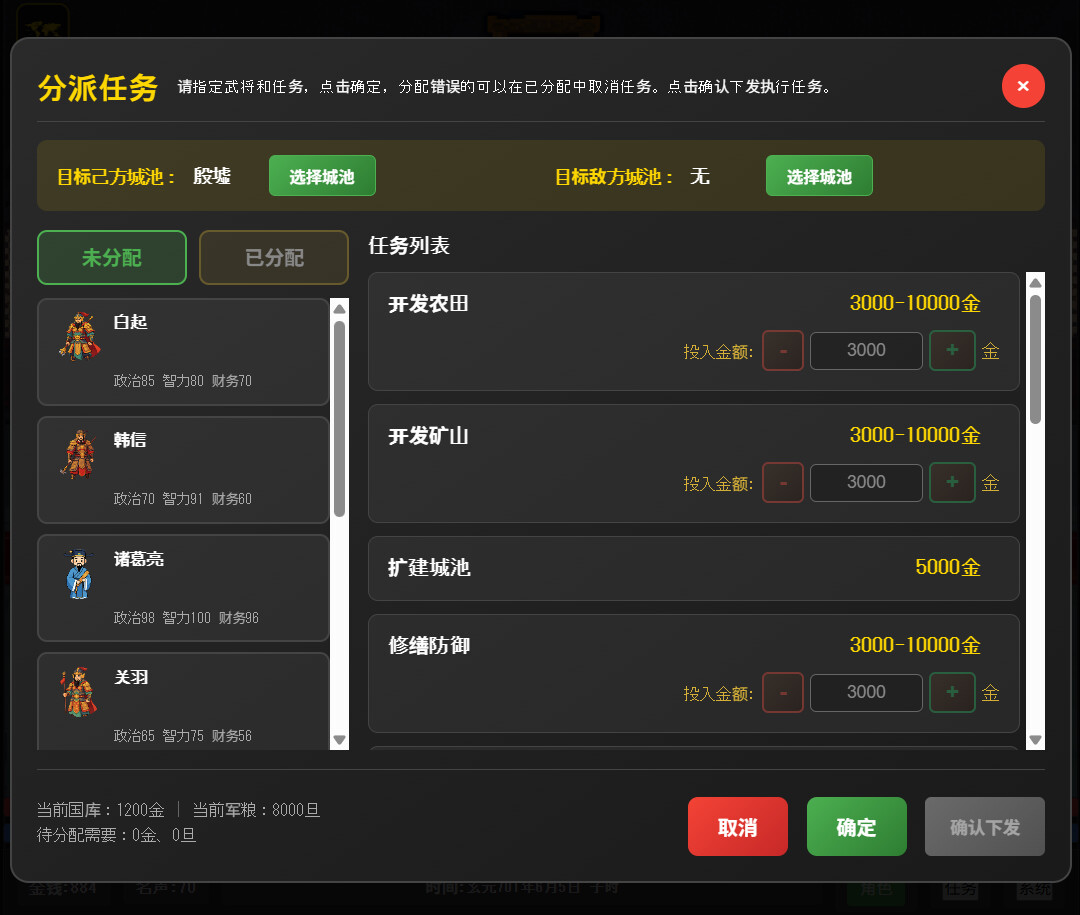This screenshot has height=915, width=1080.
Task: Select general 诸葛亮 card
Action: (x=183, y=588)
